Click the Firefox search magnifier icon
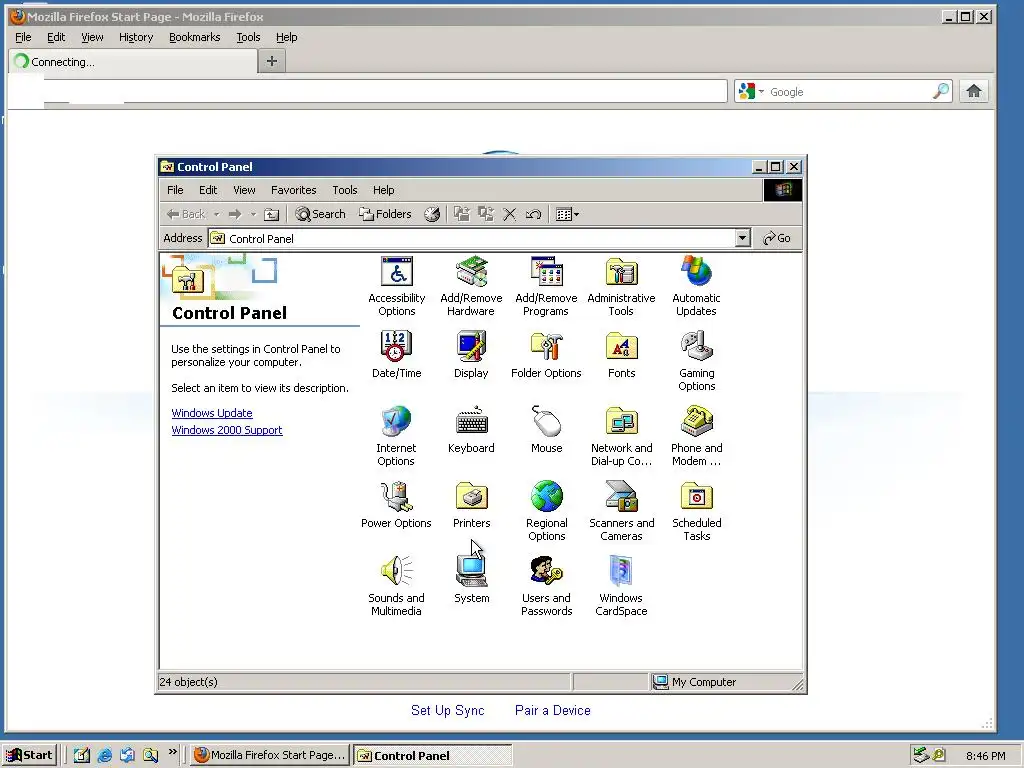Image resolution: width=1024 pixels, height=768 pixels. click(x=940, y=91)
